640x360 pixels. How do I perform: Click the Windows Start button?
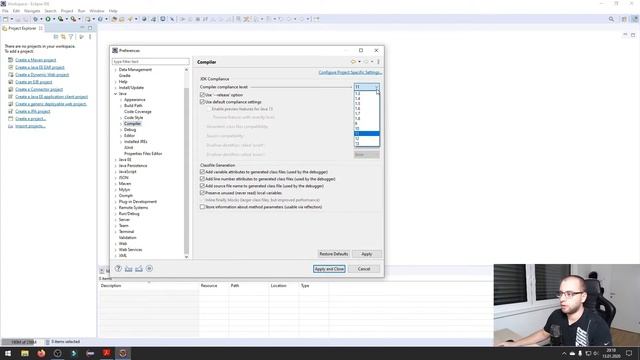click(x=8, y=353)
